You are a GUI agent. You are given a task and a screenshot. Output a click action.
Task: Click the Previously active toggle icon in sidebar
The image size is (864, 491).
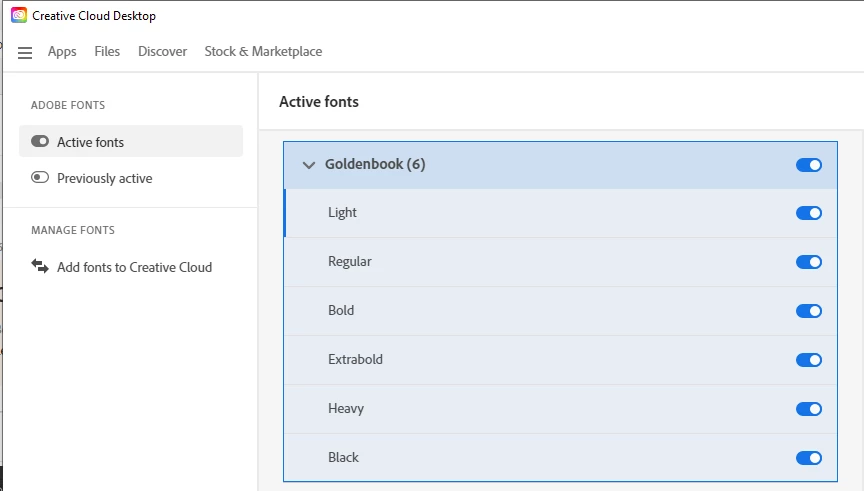(x=40, y=178)
